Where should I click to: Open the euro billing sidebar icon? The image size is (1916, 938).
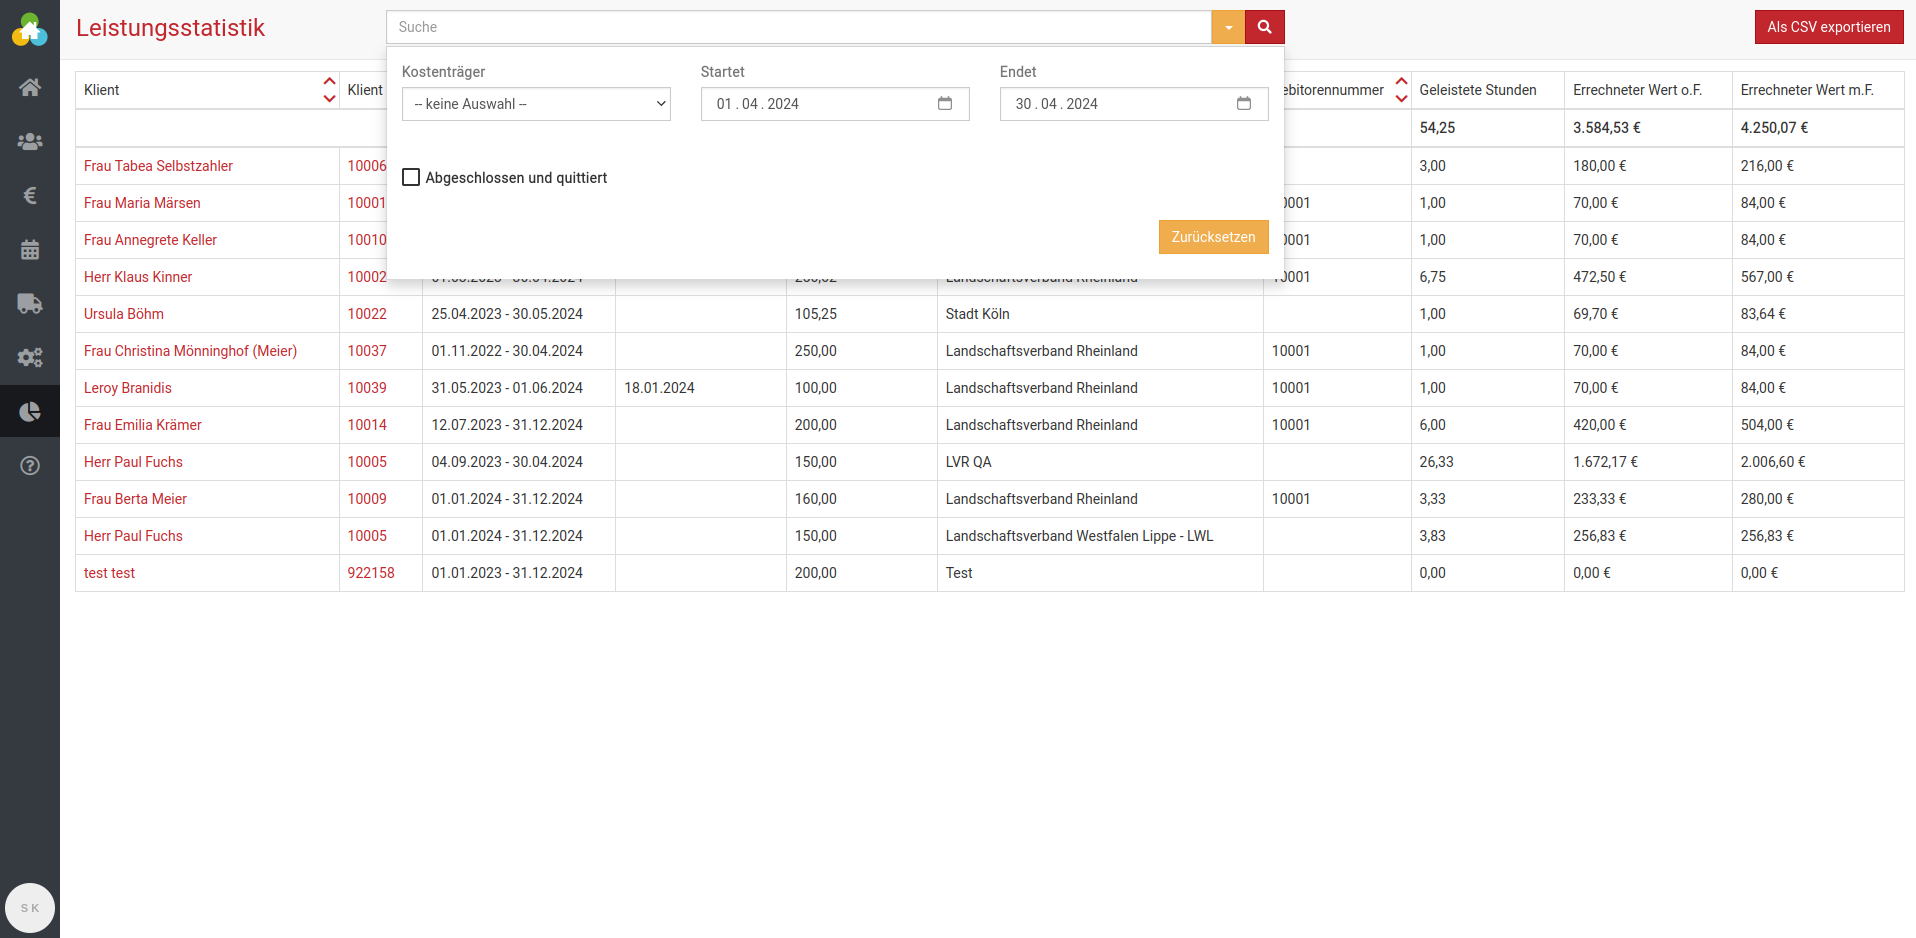(30, 196)
